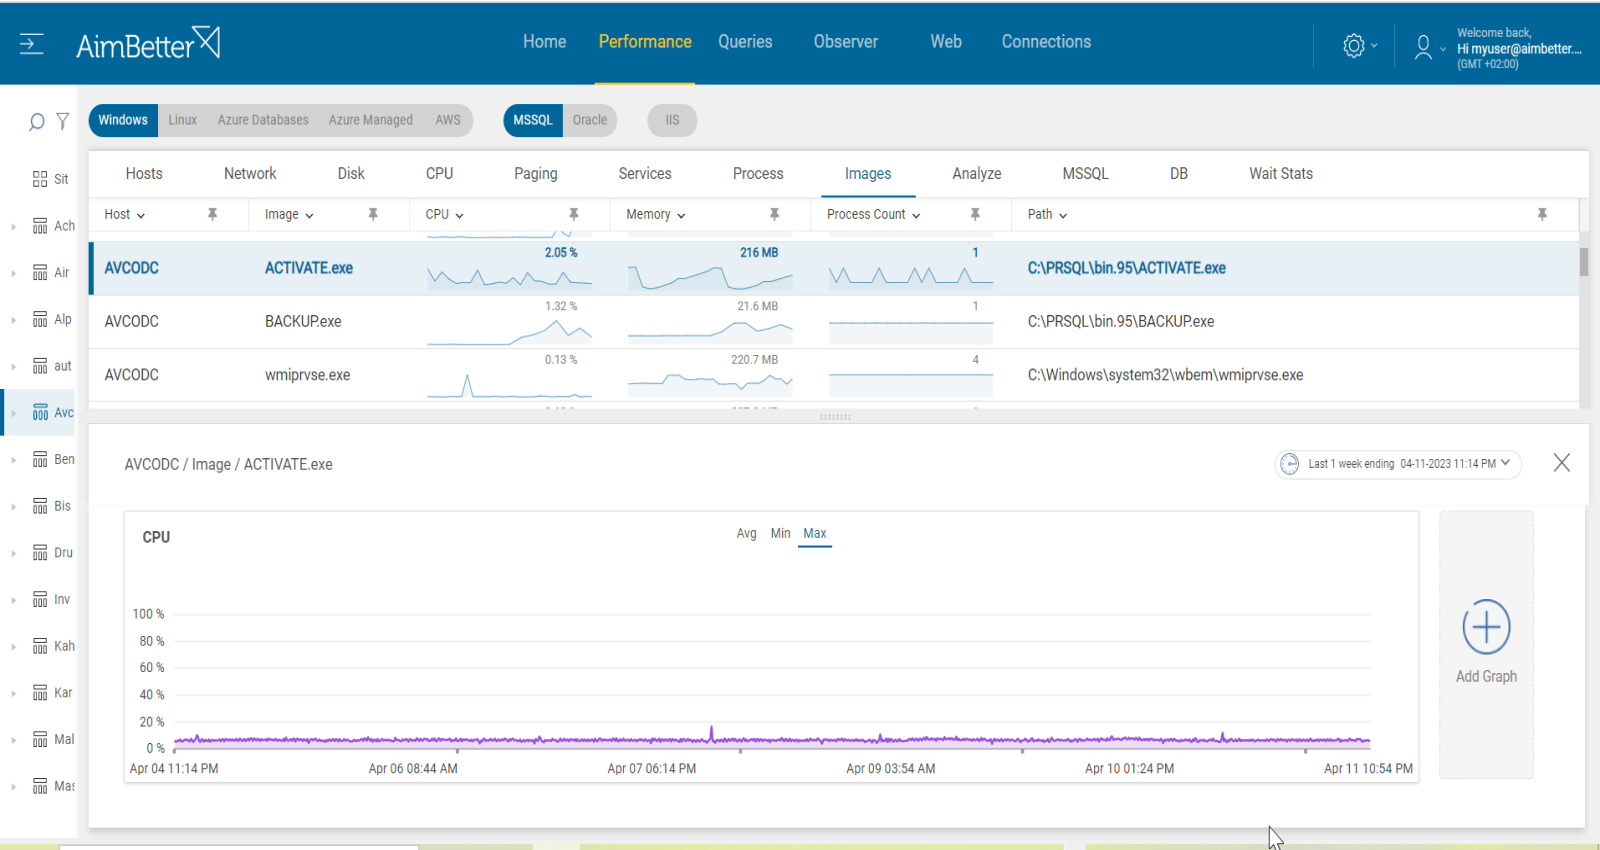Image resolution: width=1600 pixels, height=850 pixels.
Task: Show Max values in CPU graph
Action: (815, 534)
